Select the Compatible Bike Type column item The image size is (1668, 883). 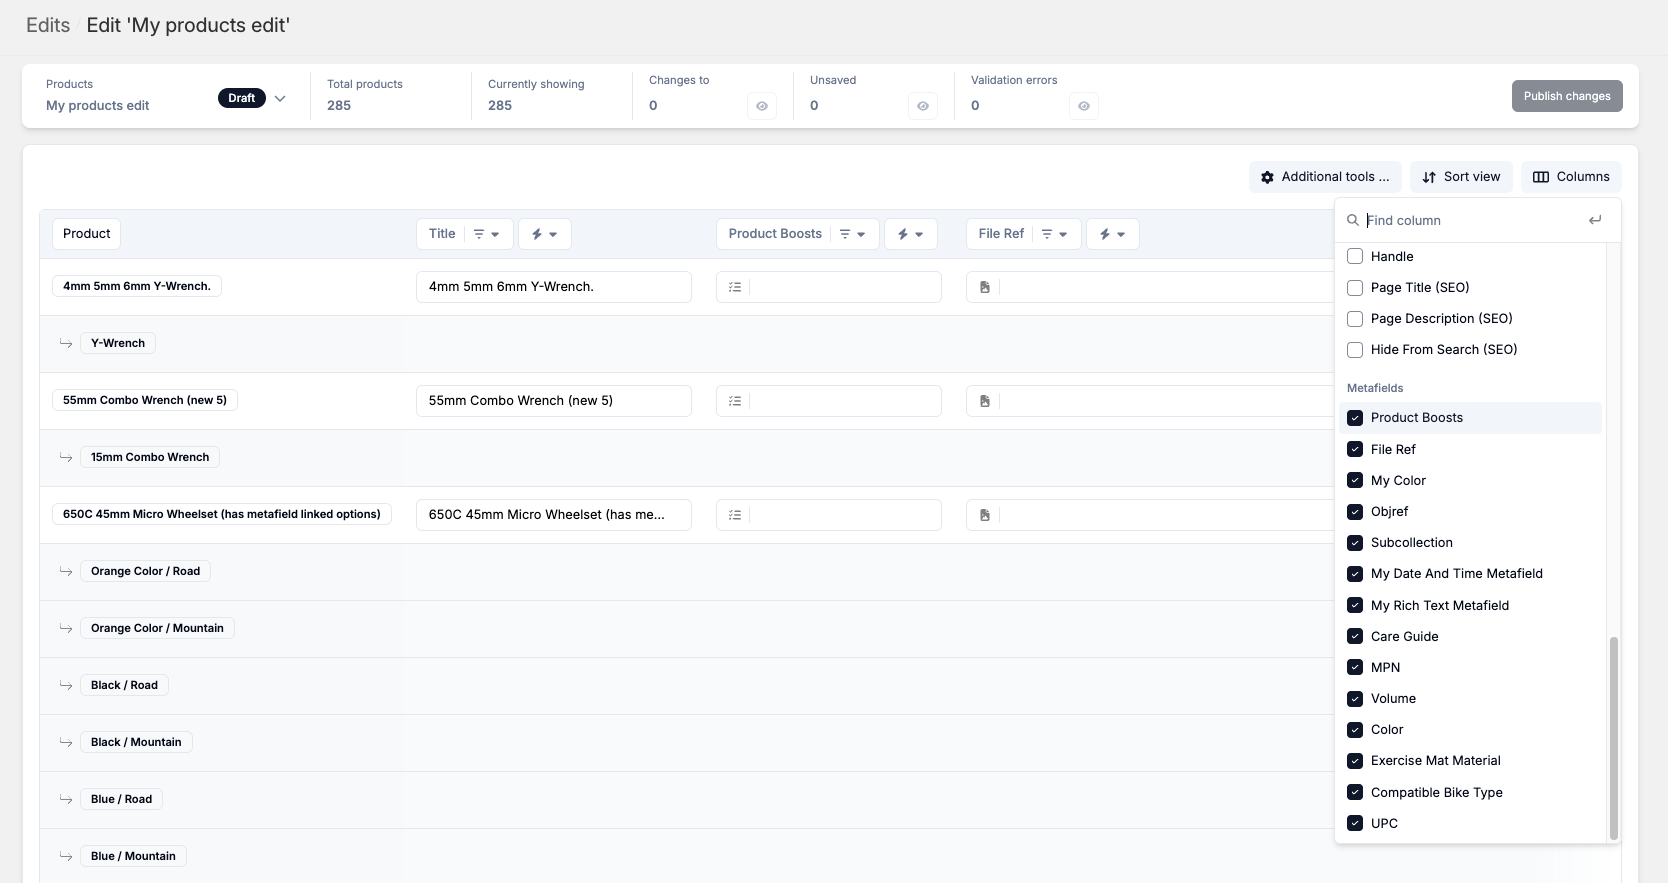click(x=1436, y=792)
